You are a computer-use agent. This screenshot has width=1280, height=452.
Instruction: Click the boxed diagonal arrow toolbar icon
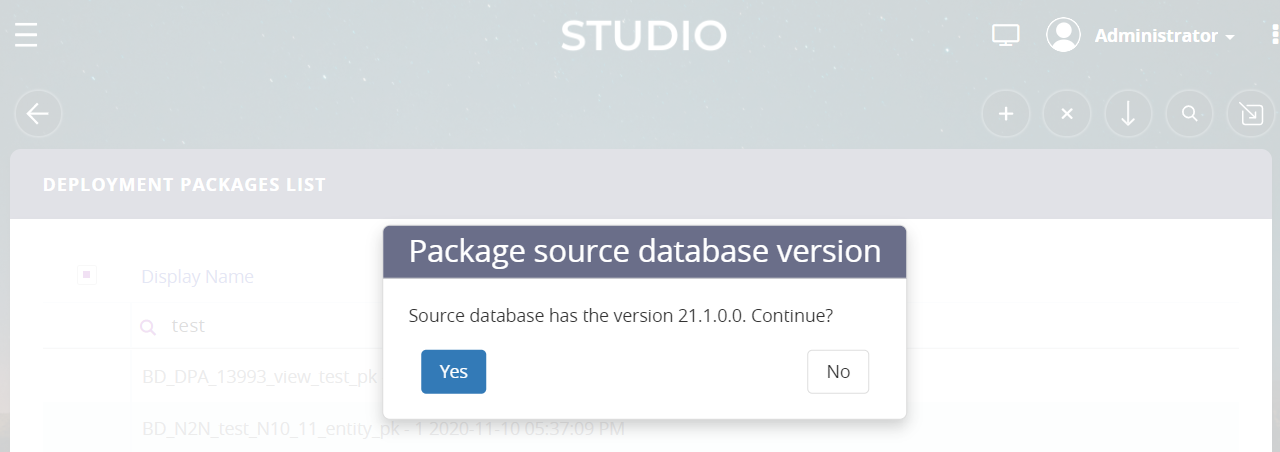coord(1250,114)
